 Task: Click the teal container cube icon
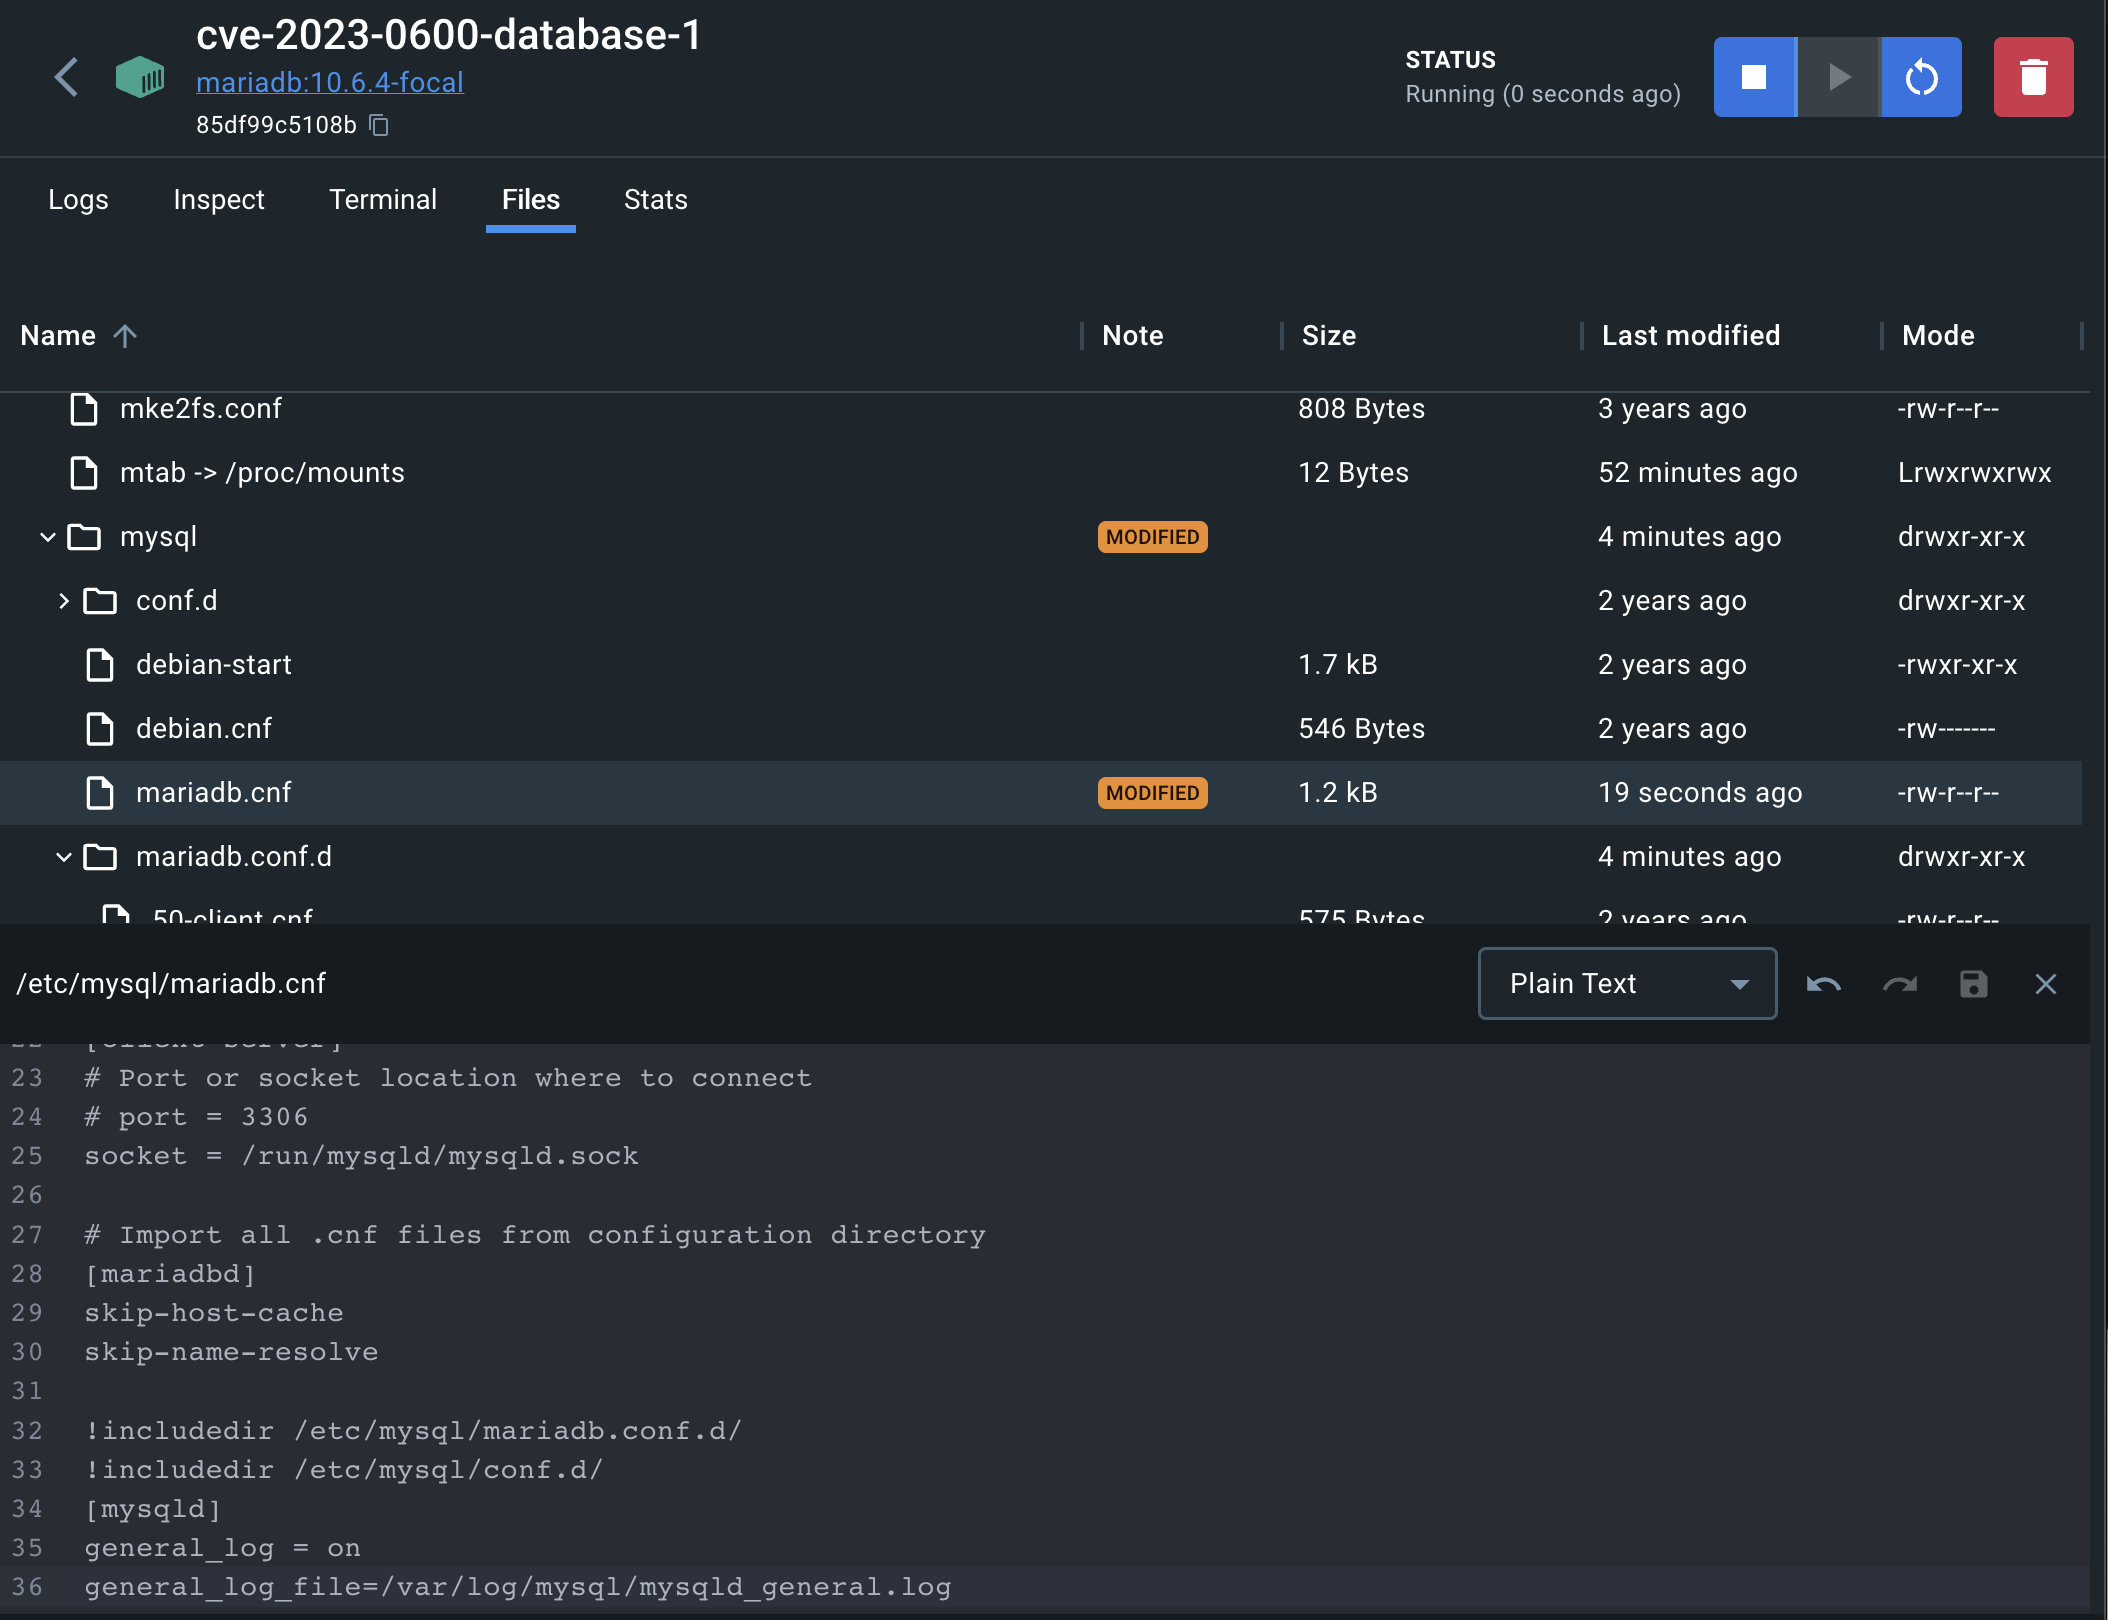[x=140, y=77]
